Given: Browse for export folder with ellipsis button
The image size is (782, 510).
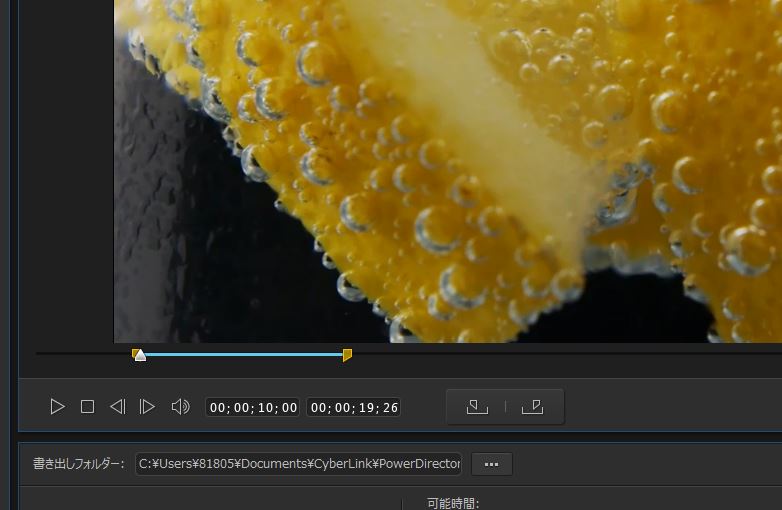Looking at the screenshot, I should (x=492, y=464).
